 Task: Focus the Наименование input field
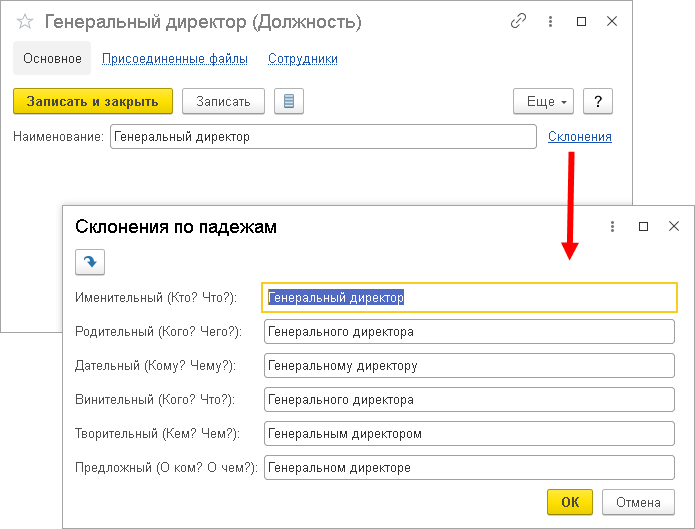[x=322, y=137]
